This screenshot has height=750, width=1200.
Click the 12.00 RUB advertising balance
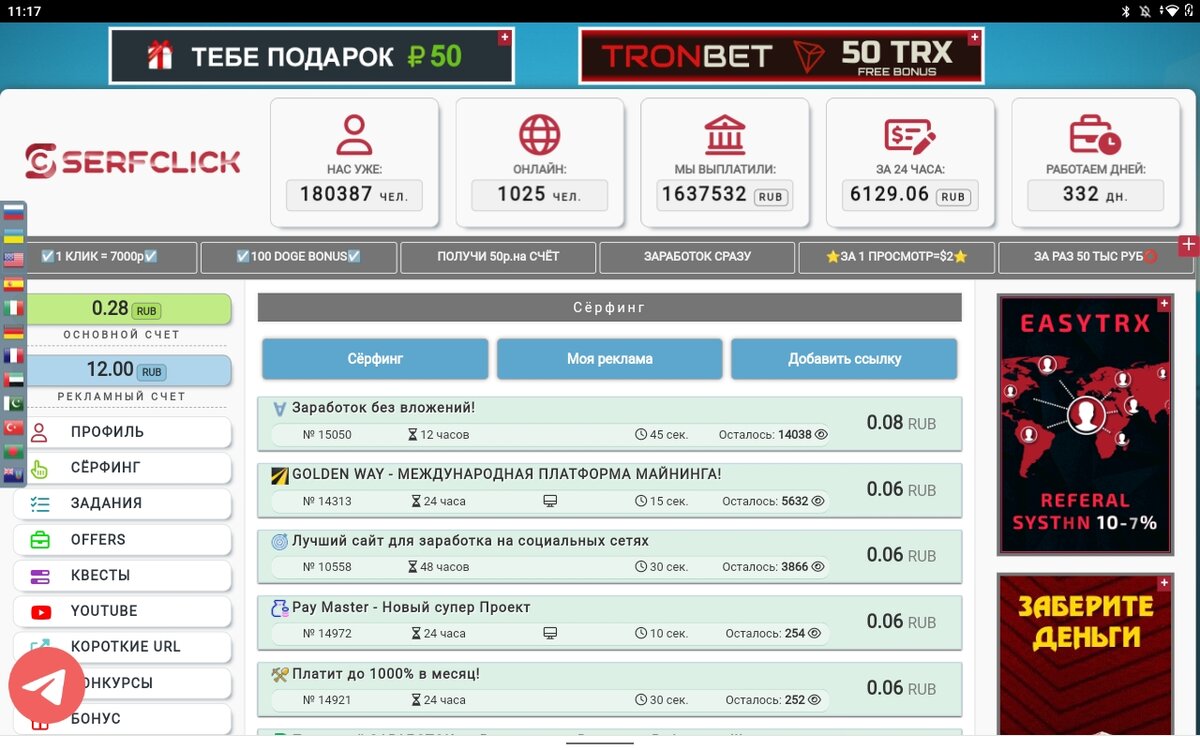[128, 370]
